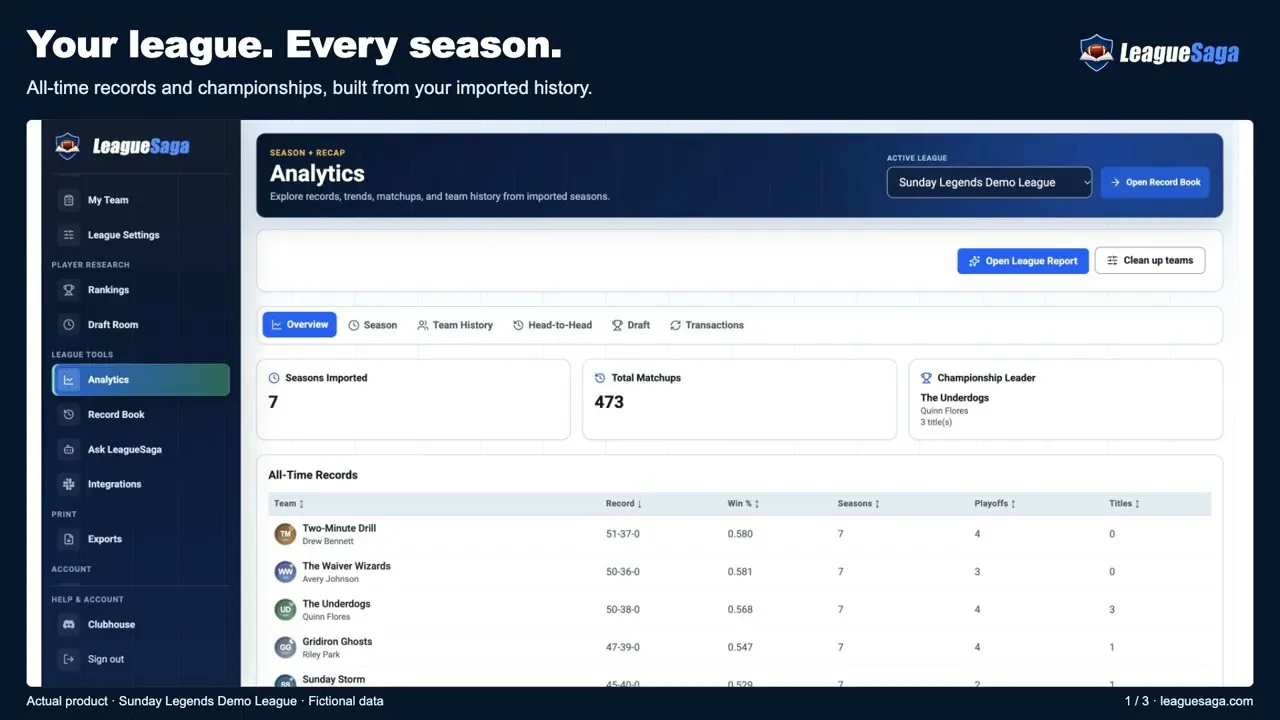This screenshot has width=1280, height=720.
Task: Switch to the Draft tab
Action: 631,325
